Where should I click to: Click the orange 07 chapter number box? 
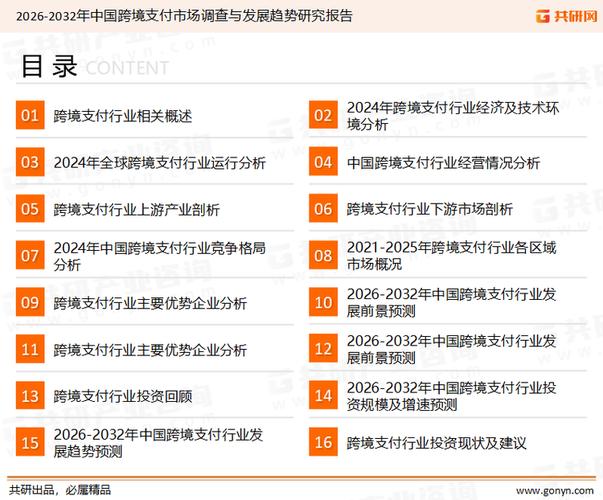tap(30, 255)
